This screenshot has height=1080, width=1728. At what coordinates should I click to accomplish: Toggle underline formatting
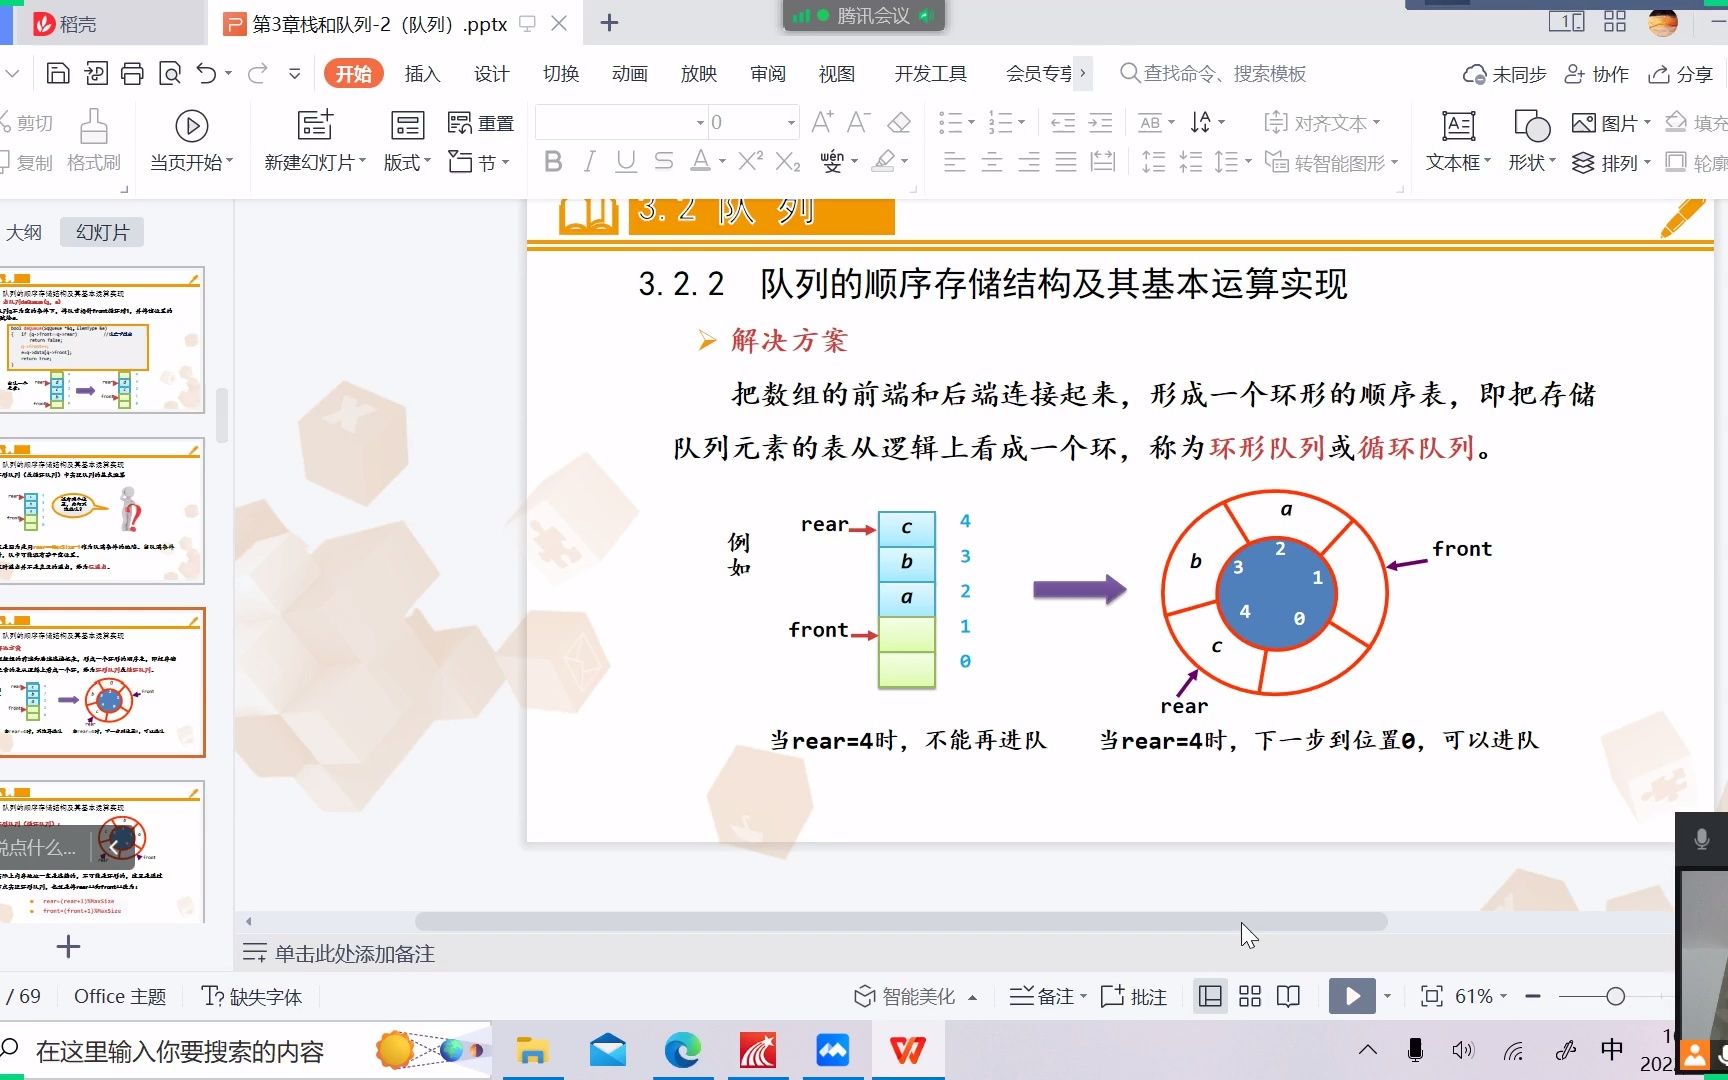tap(625, 161)
